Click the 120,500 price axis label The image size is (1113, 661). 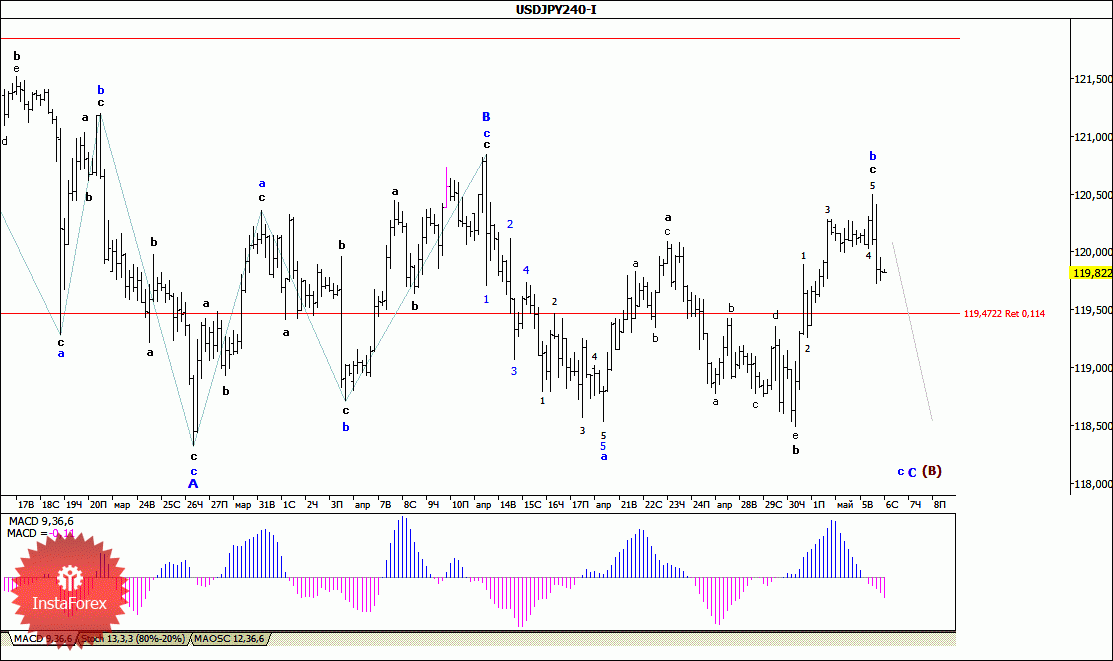point(1092,195)
